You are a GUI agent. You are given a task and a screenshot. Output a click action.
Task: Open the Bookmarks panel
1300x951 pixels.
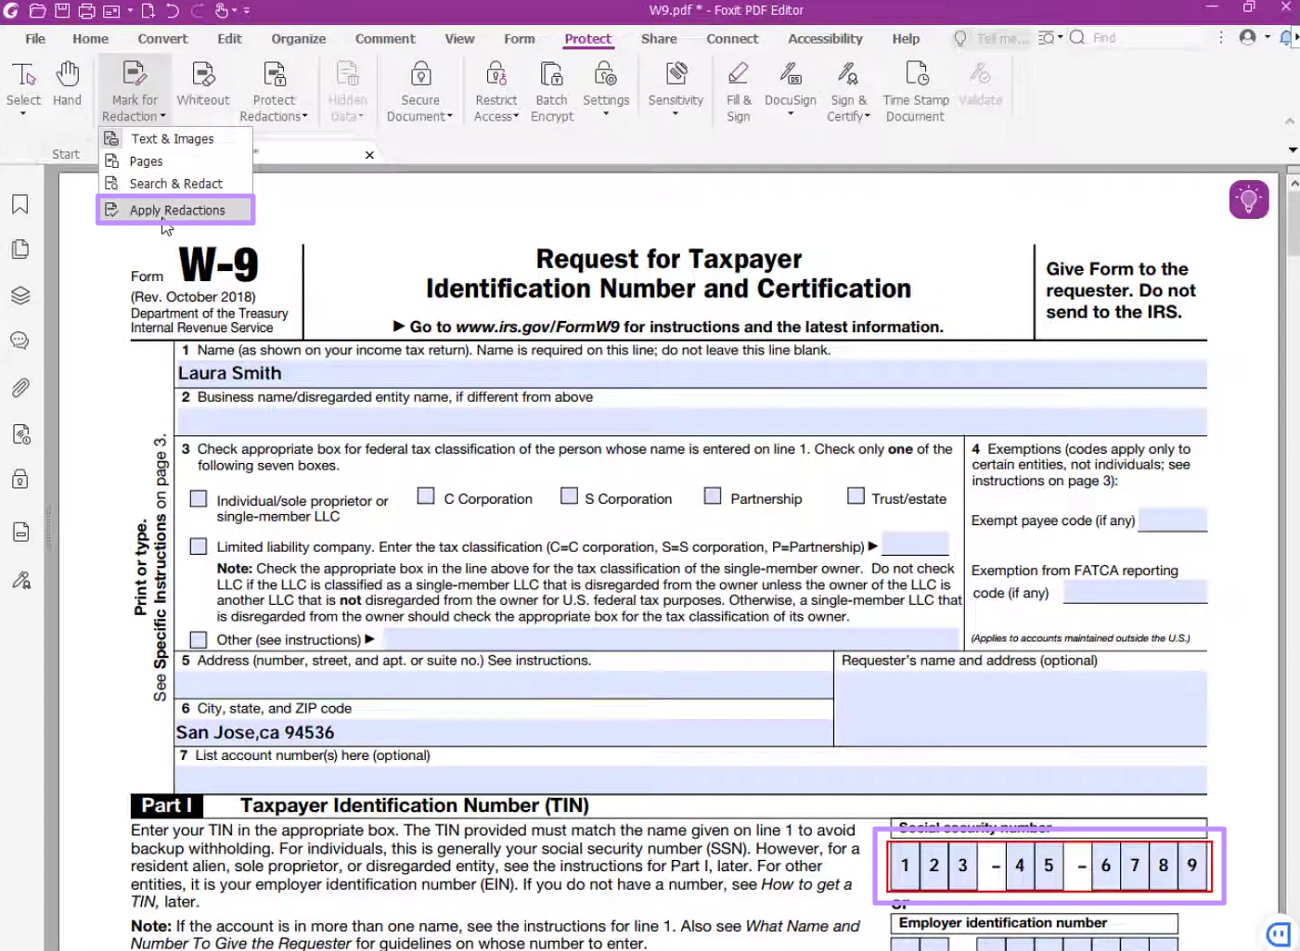(x=20, y=203)
